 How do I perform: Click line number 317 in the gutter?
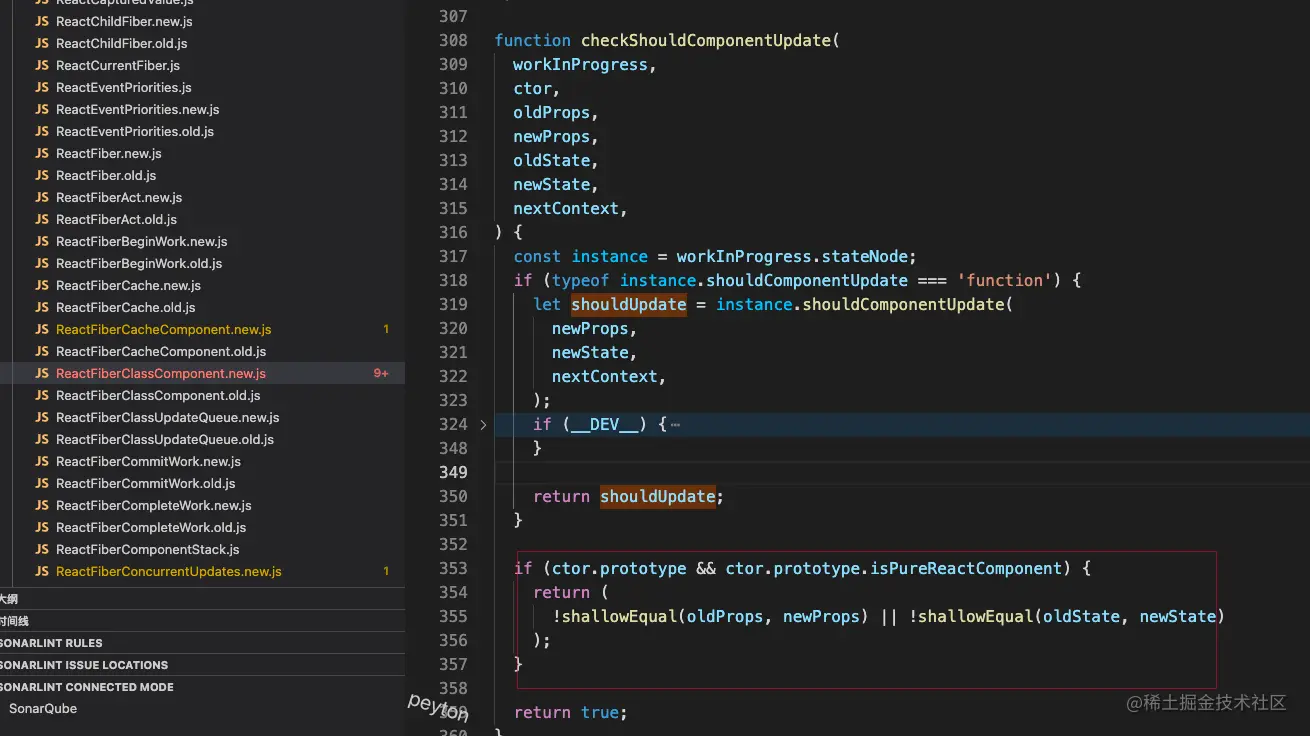453,257
